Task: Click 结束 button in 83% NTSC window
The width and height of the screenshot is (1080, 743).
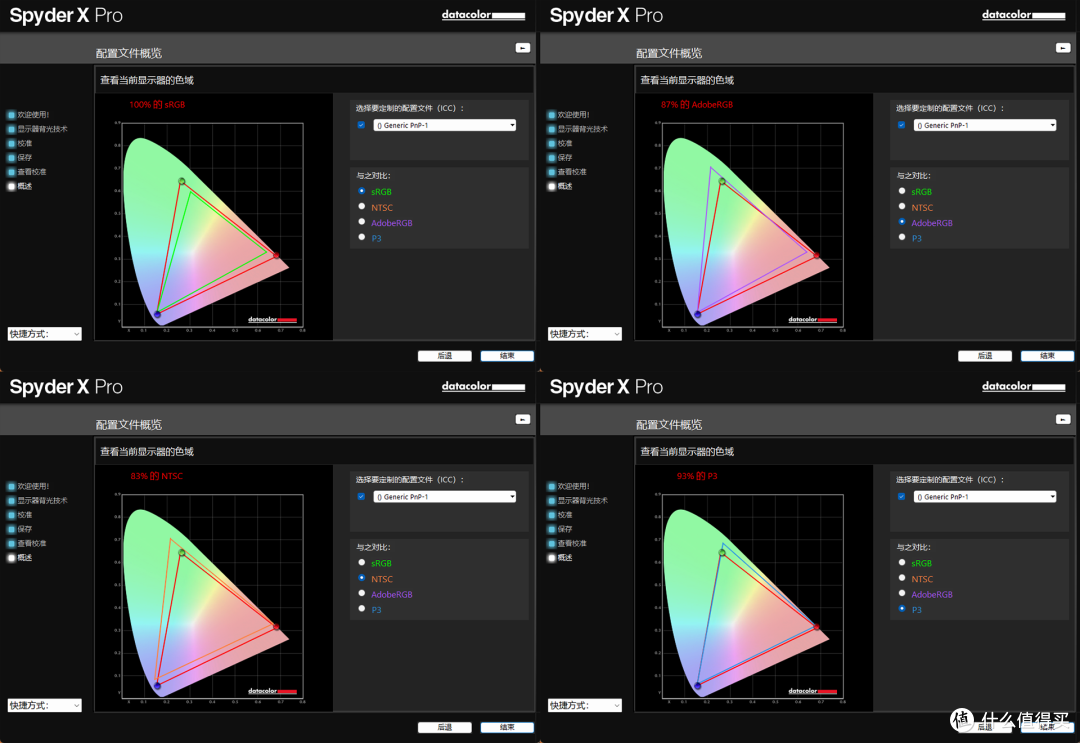Action: (507, 727)
